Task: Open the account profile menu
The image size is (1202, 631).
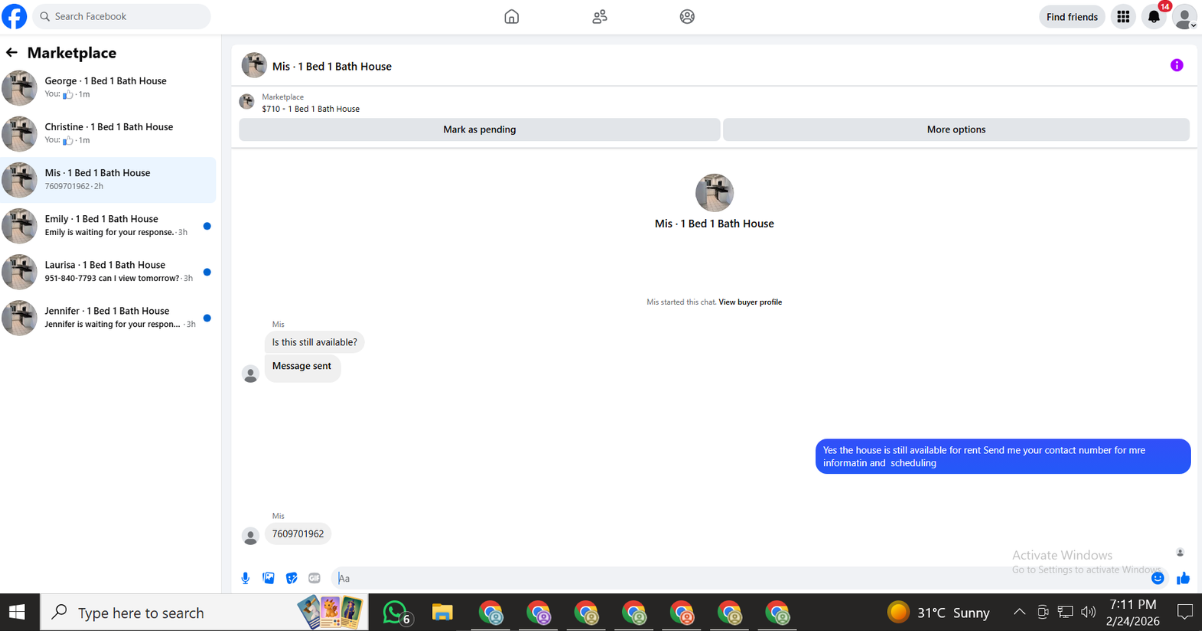Action: [x=1184, y=16]
